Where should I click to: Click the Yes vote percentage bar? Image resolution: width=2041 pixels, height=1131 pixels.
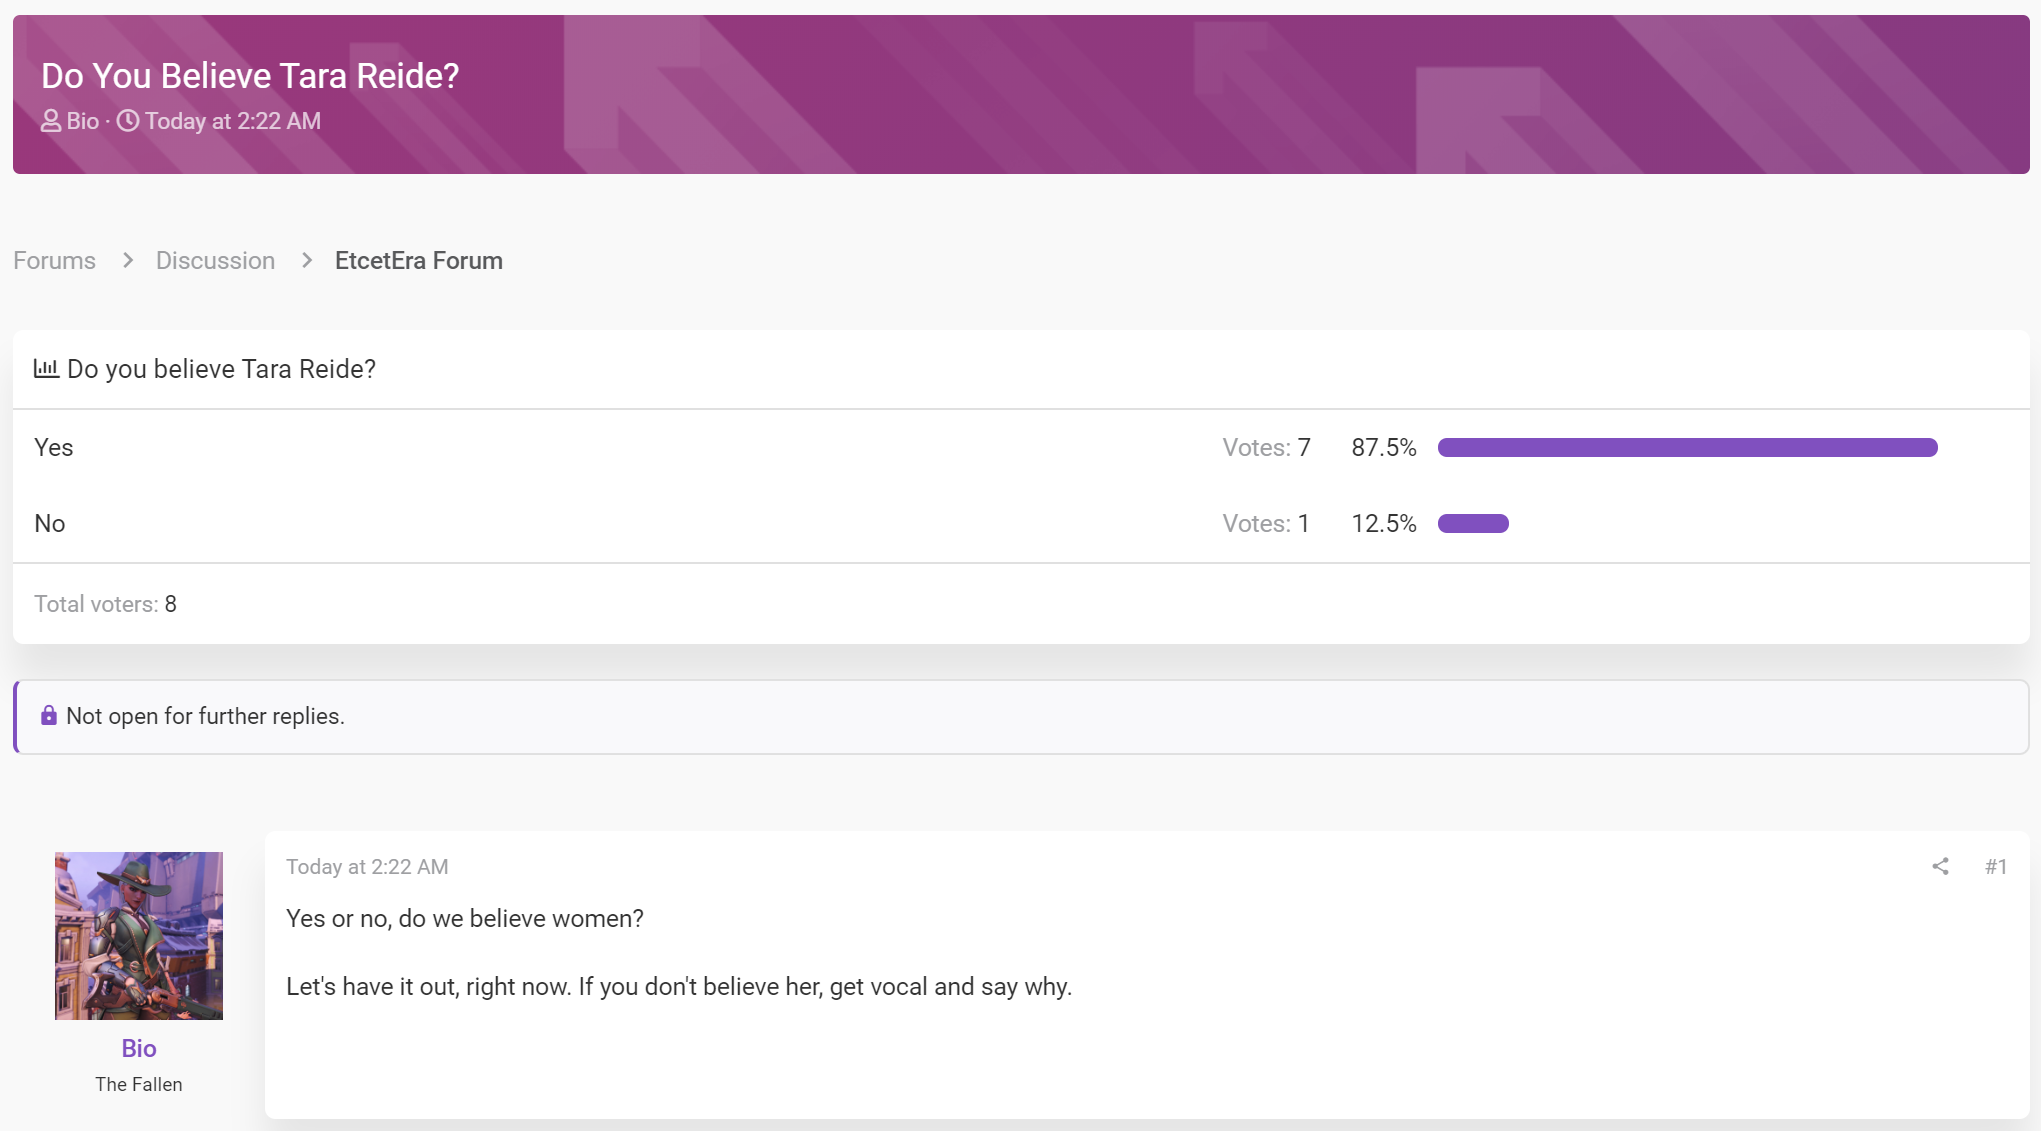[x=1688, y=447]
